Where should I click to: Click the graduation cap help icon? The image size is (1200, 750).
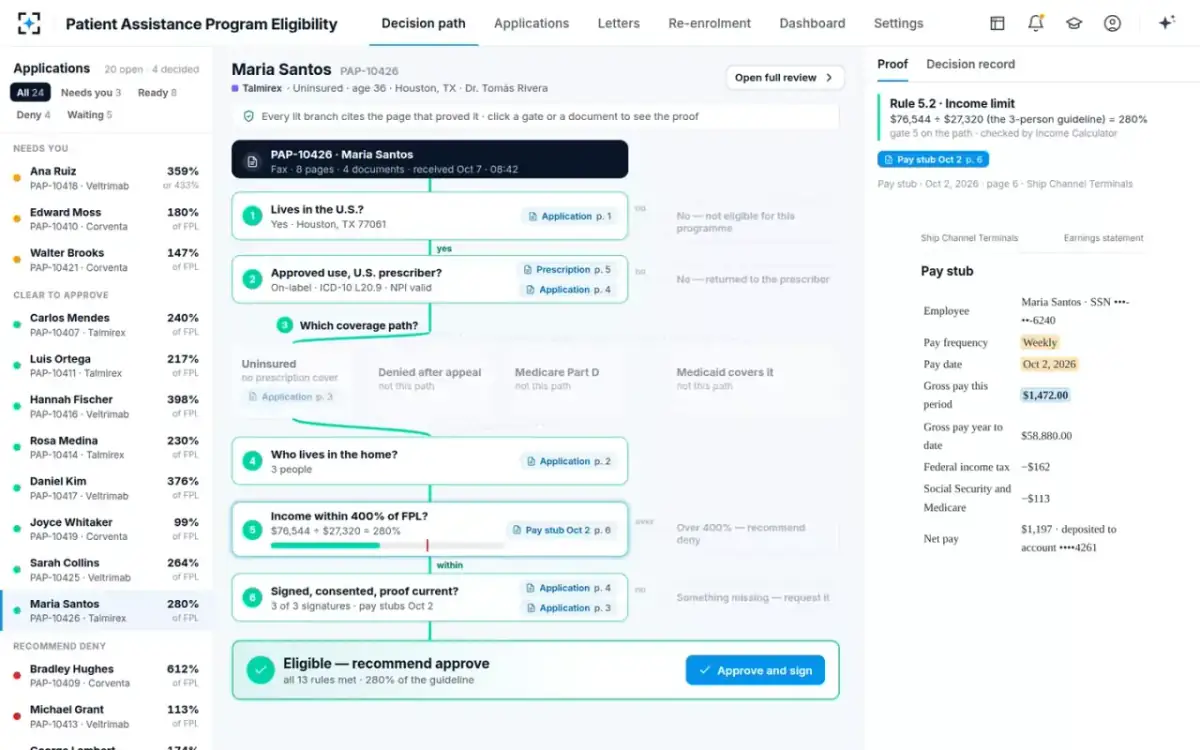point(1074,23)
